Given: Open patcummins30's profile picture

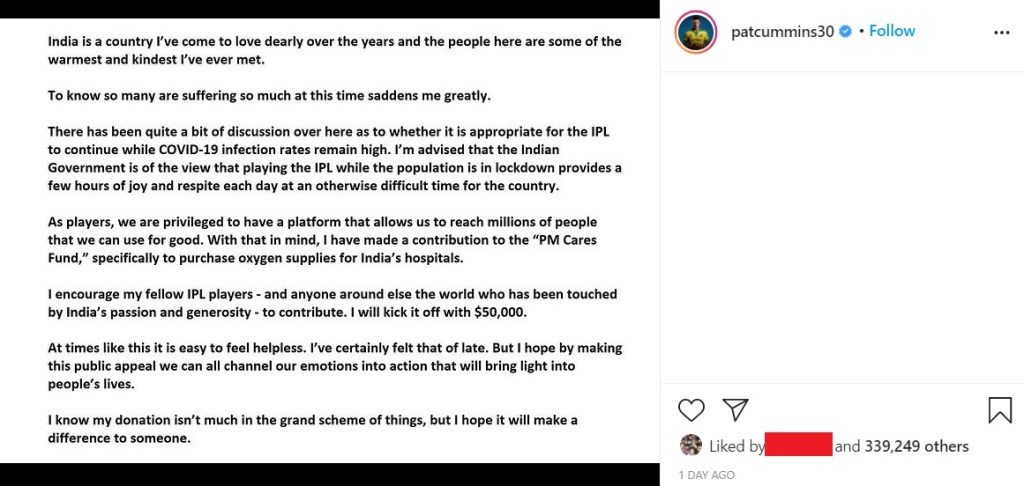Looking at the screenshot, I should pyautogui.click(x=695, y=33).
